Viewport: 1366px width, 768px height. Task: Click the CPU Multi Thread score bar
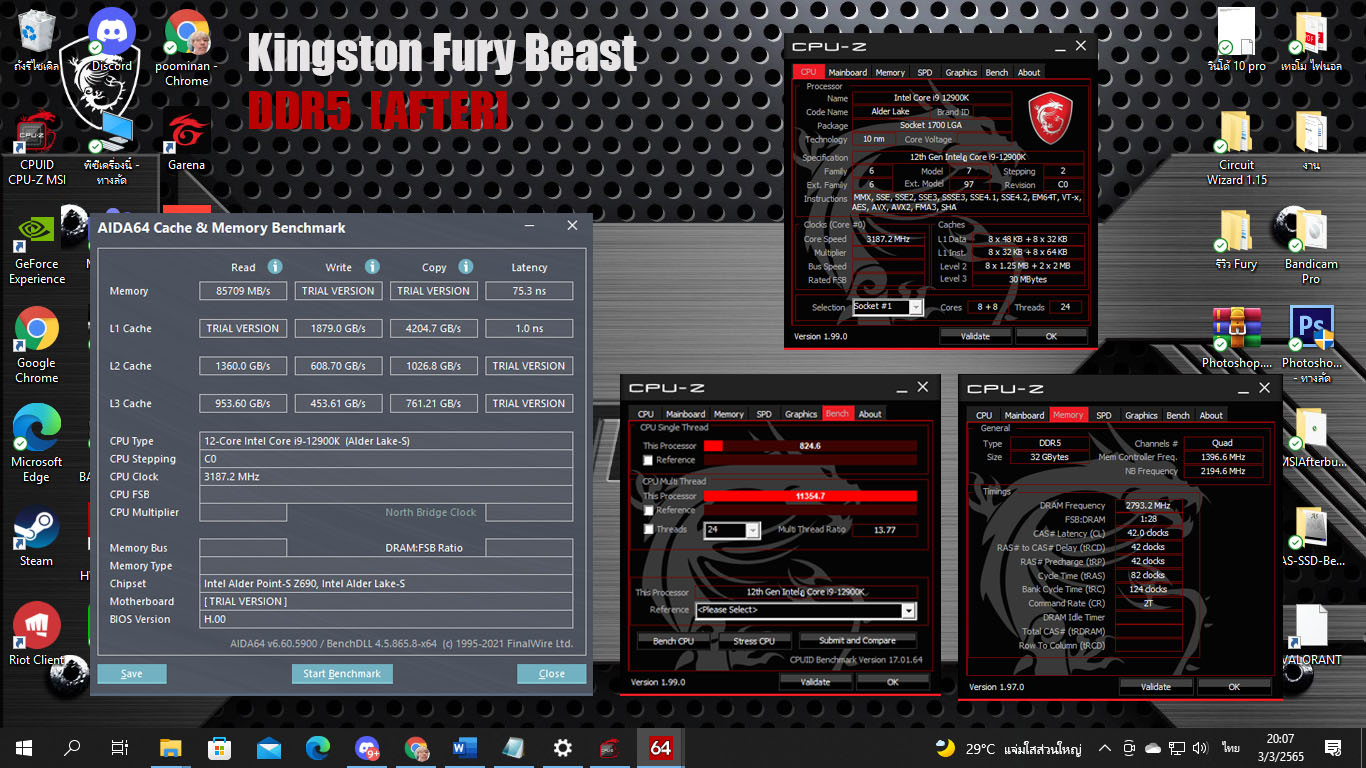pos(810,496)
